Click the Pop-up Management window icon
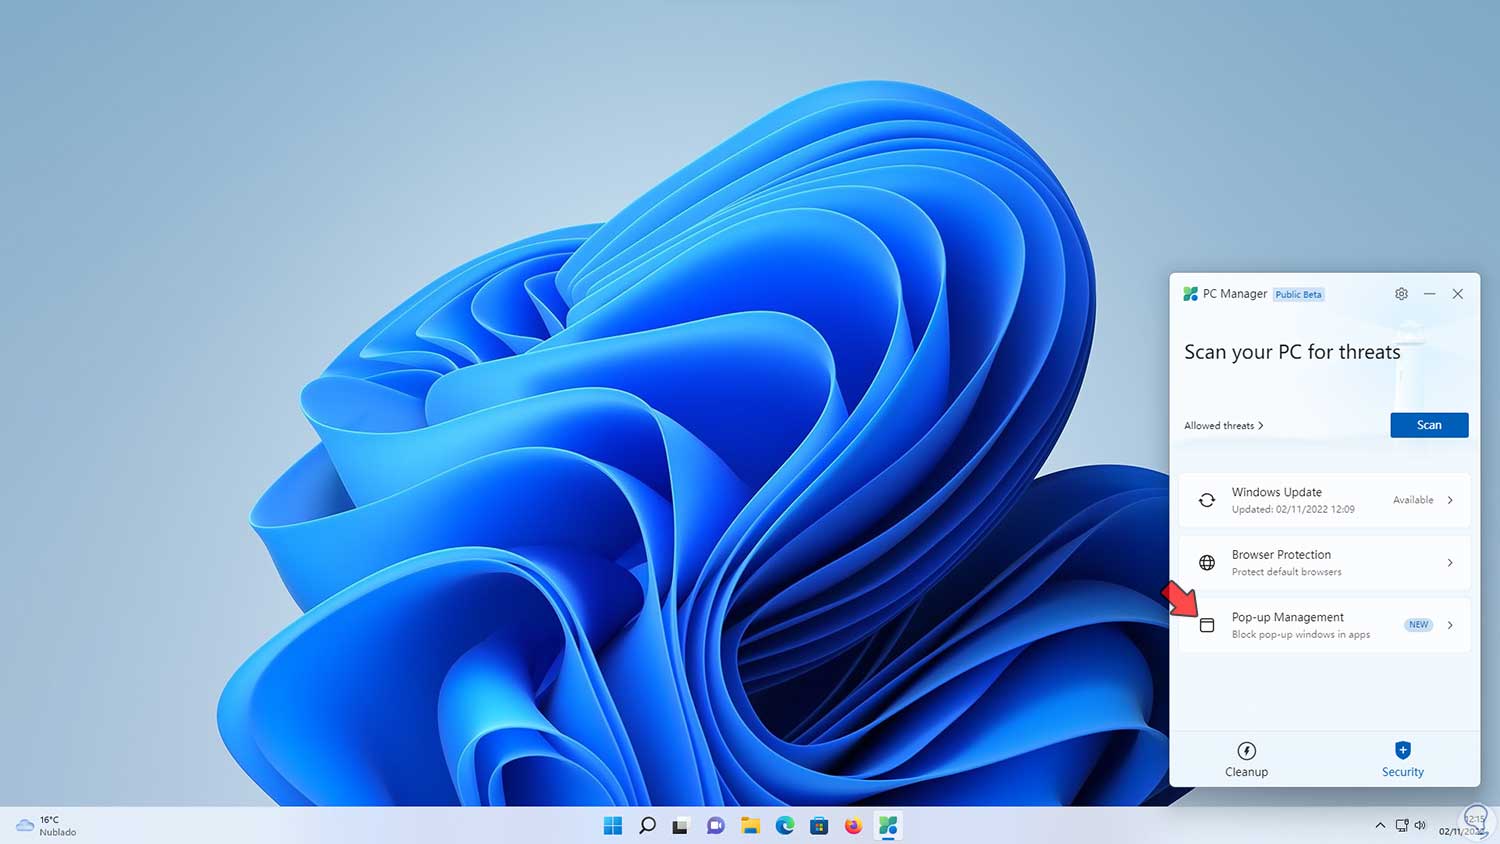Screen dimensions: 1500x844 point(1206,624)
